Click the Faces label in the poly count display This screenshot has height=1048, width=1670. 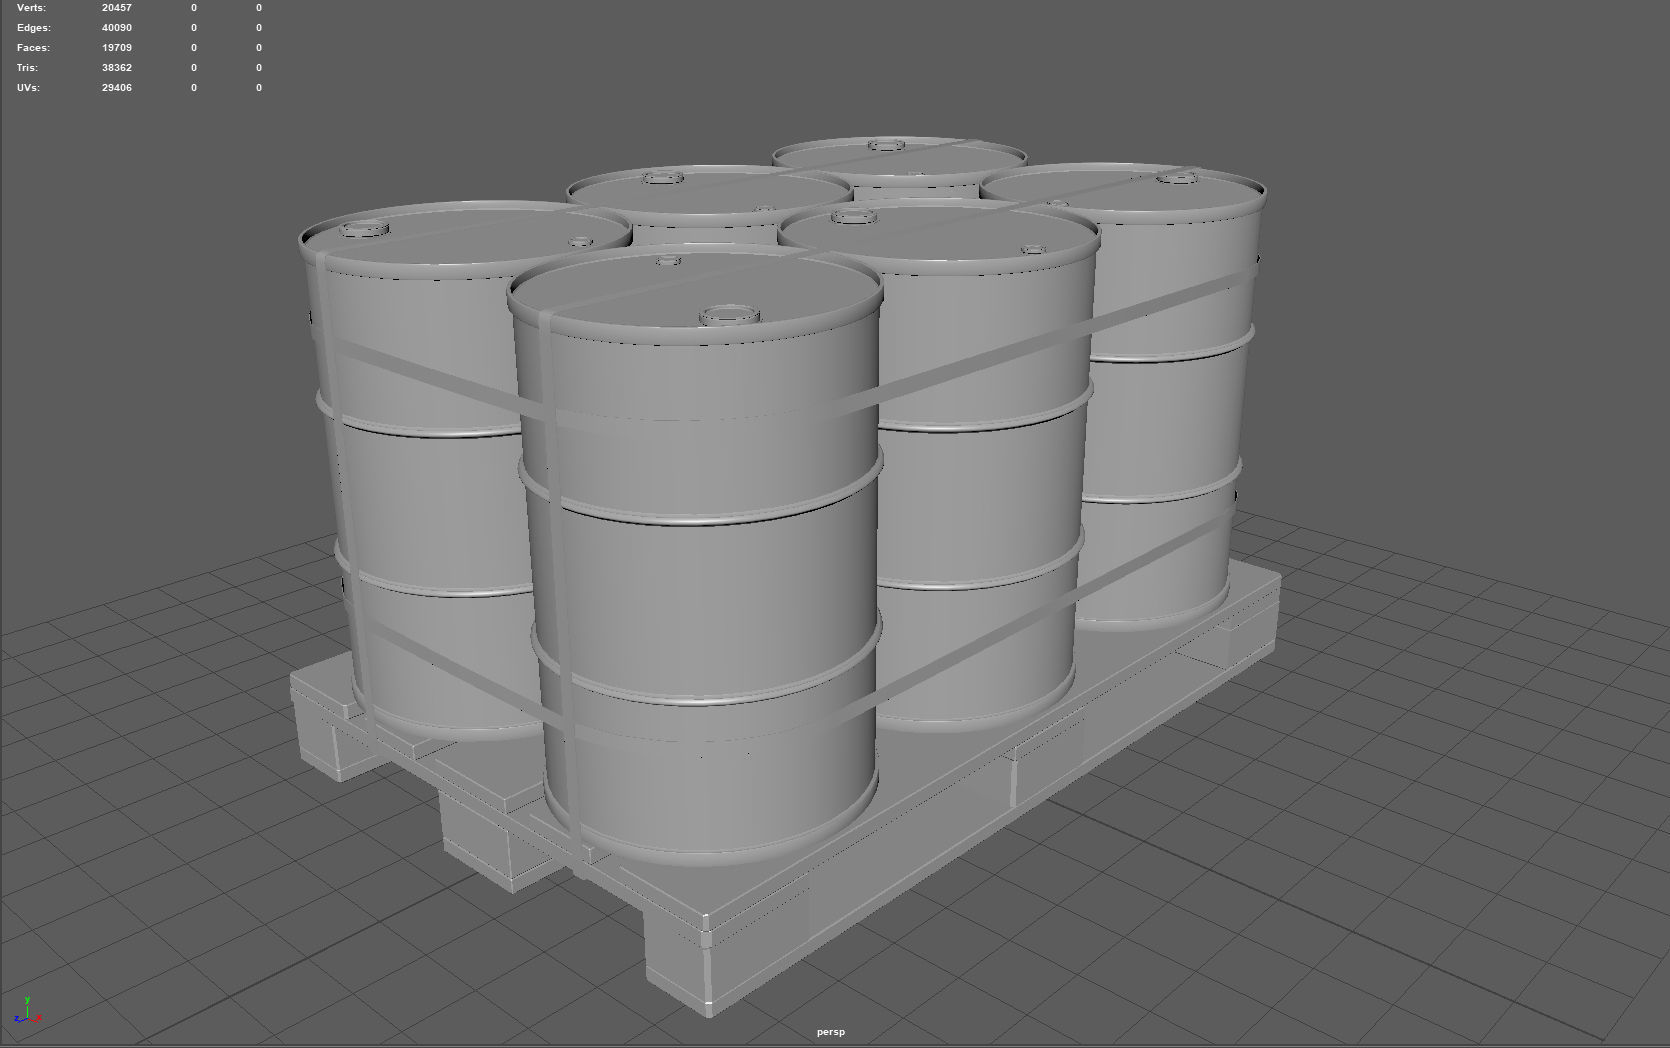pyautogui.click(x=33, y=48)
